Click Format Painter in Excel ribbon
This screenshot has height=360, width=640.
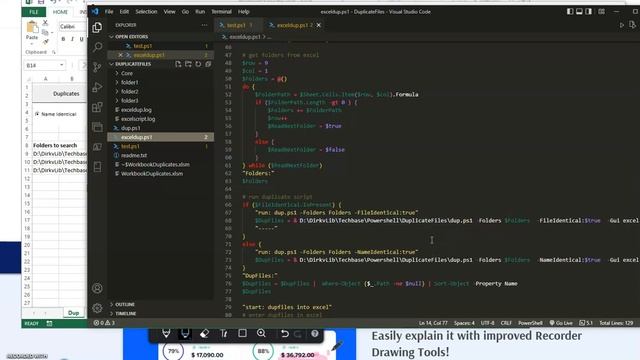coord(45,42)
